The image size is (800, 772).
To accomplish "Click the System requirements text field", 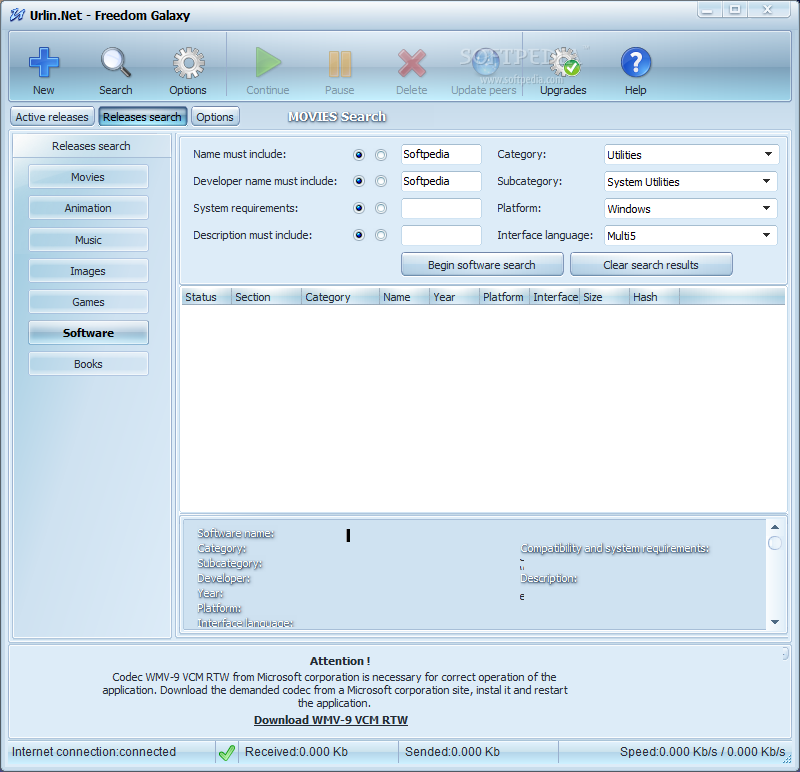I will coord(441,208).
